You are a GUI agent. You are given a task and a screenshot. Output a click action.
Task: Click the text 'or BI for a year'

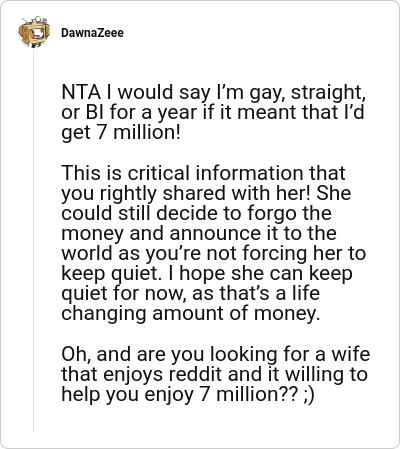coord(130,112)
